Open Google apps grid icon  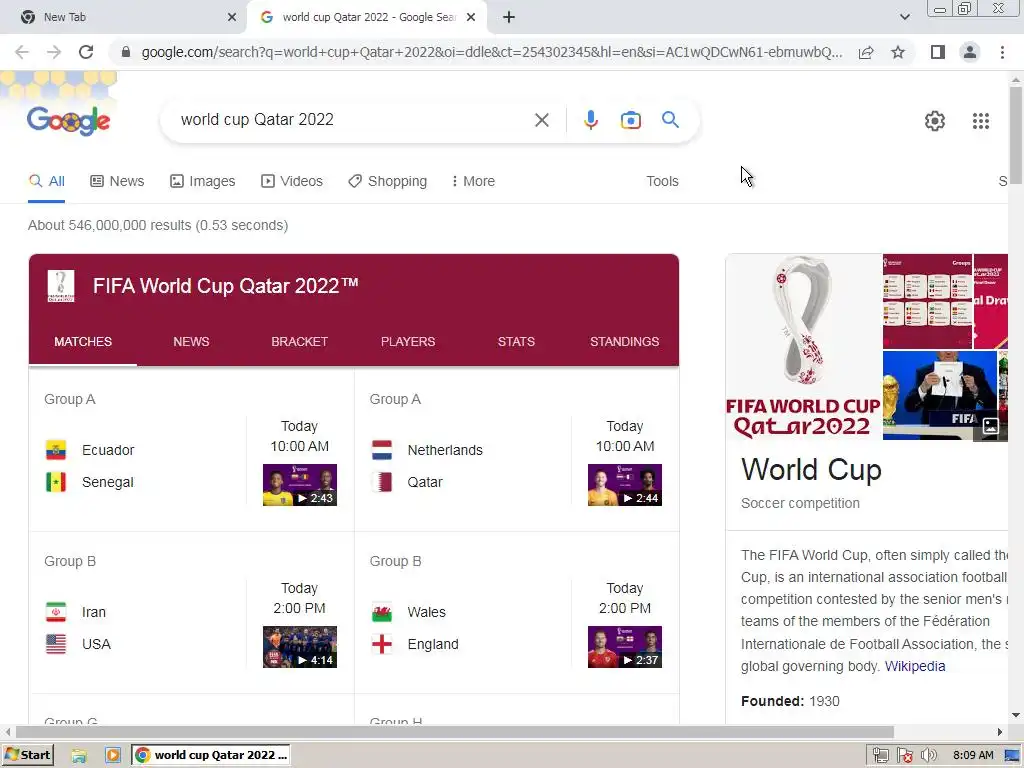tap(980, 121)
